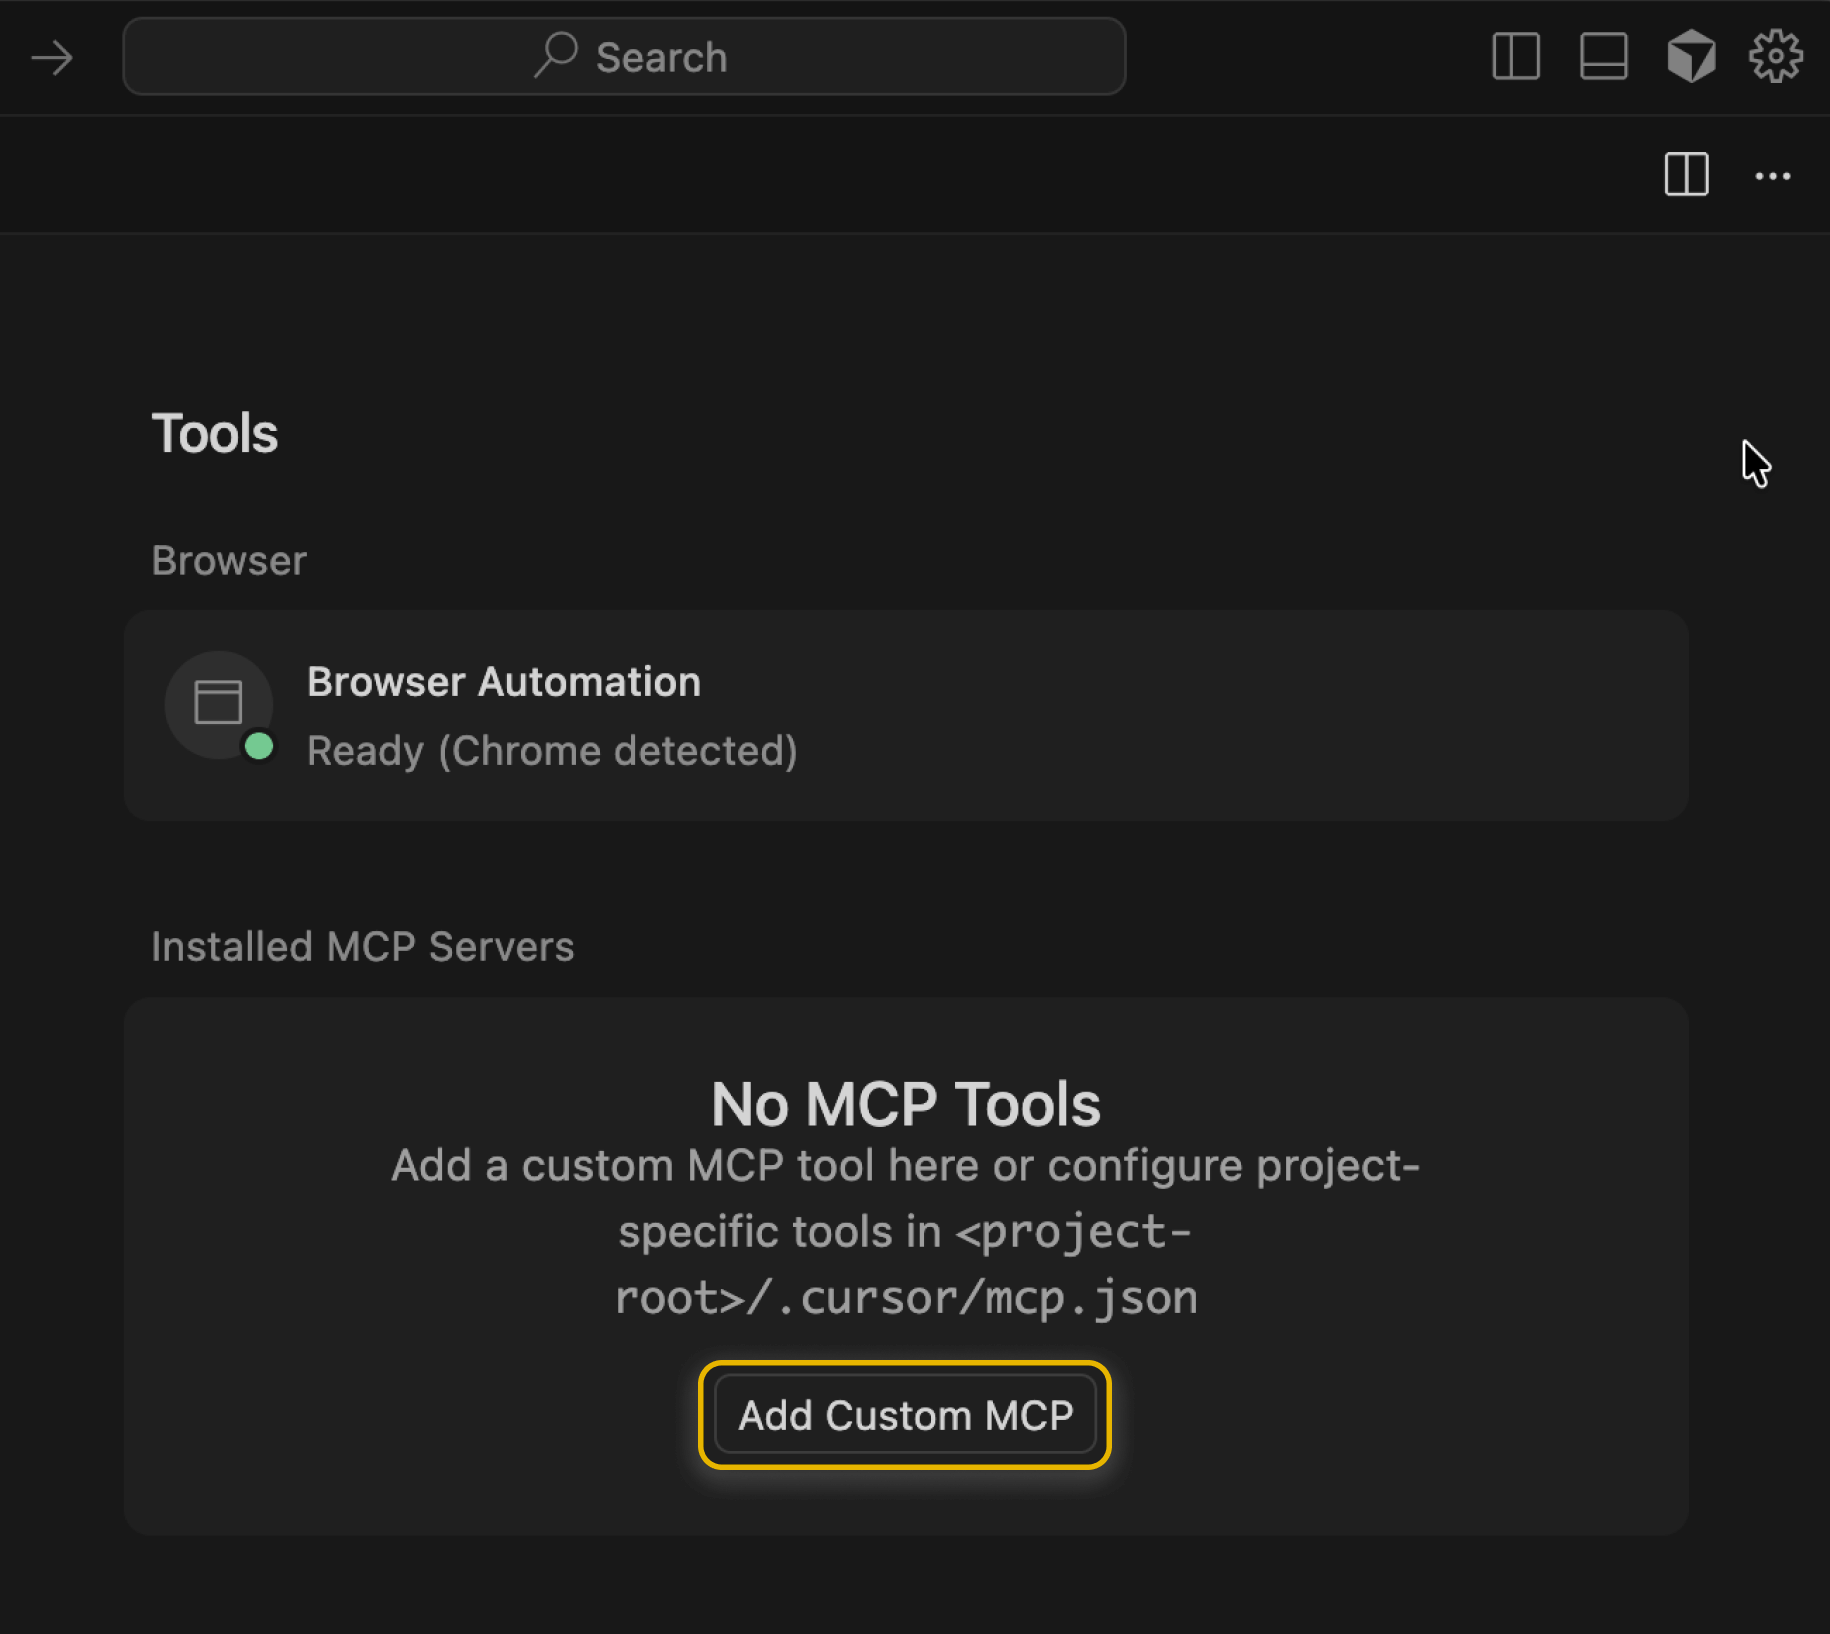Click the split panel icon above the Tools pane

[1687, 176]
